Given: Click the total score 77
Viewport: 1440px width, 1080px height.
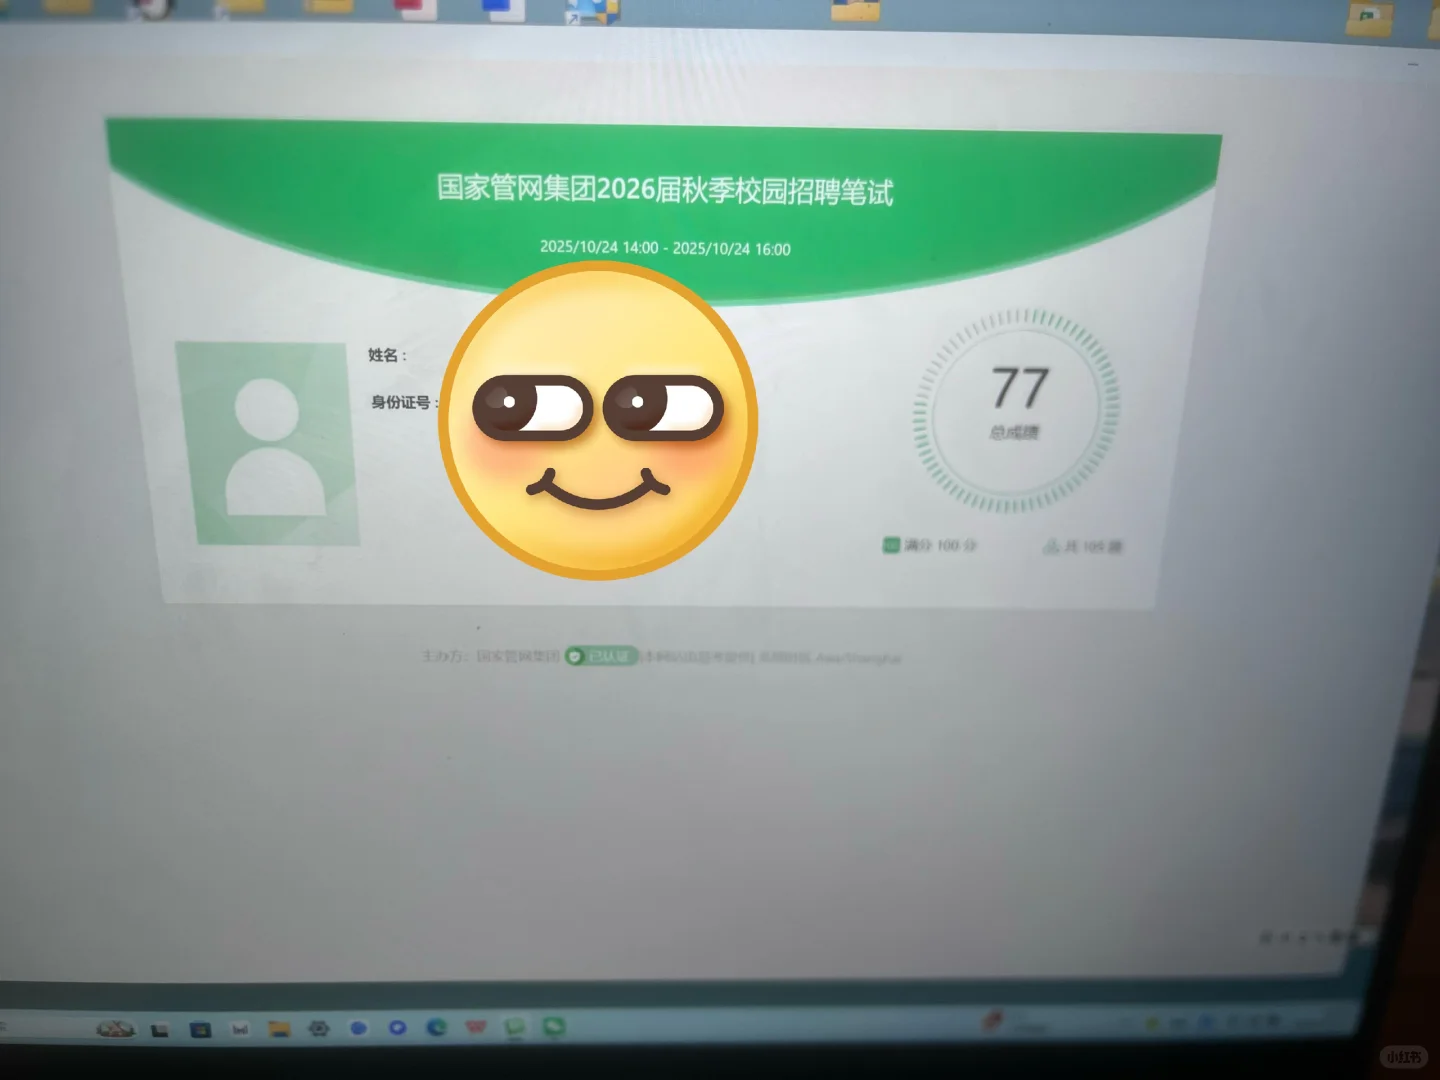Looking at the screenshot, I should click(x=1020, y=387).
